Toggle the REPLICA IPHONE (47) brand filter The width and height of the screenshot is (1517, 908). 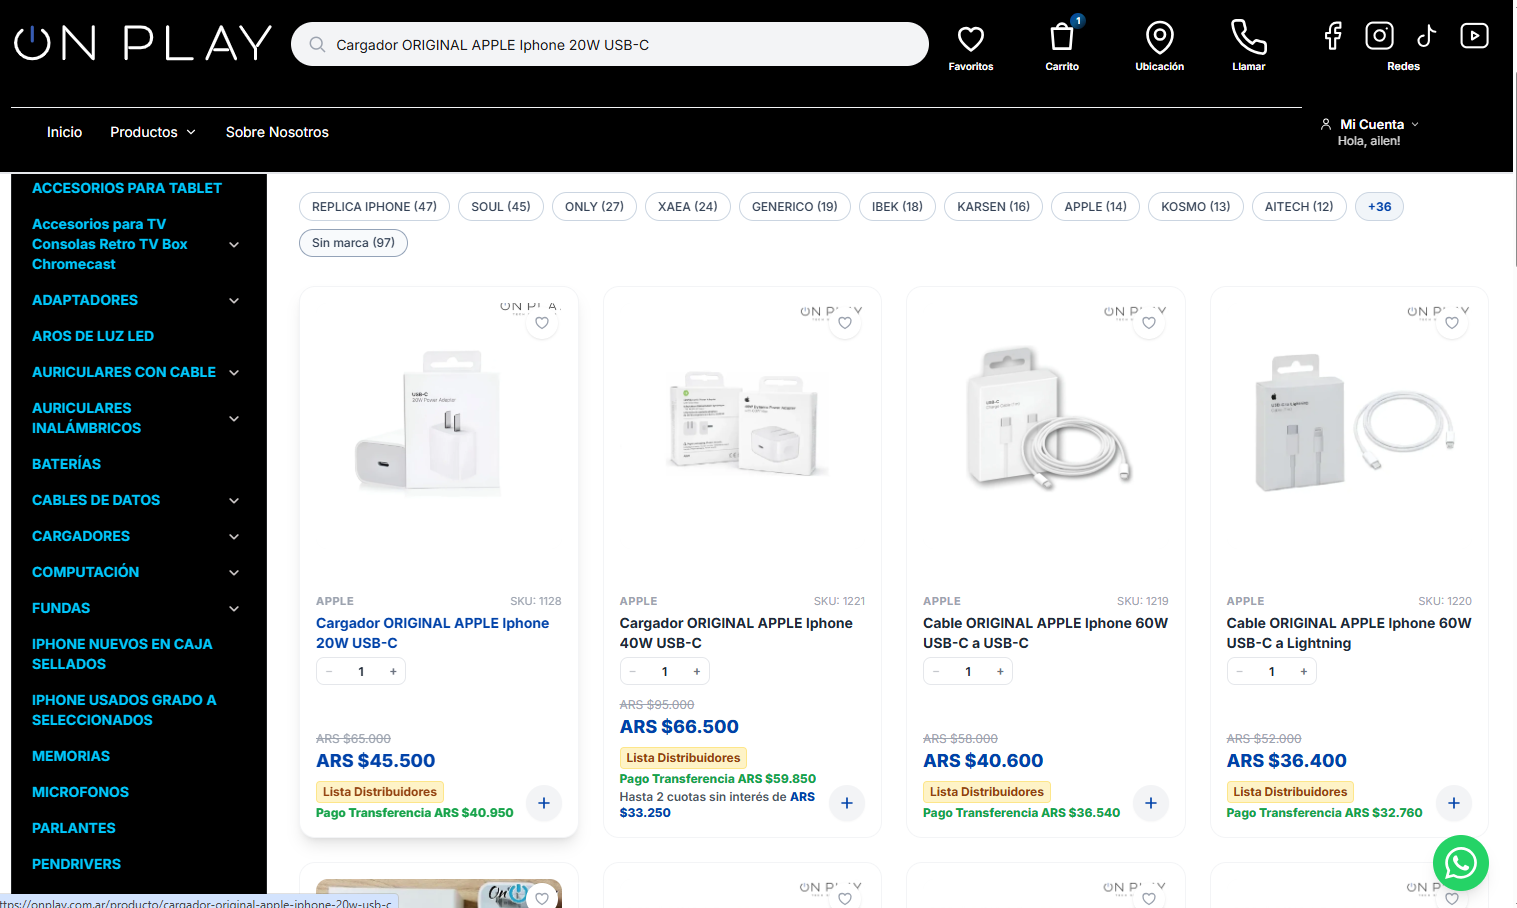point(374,207)
